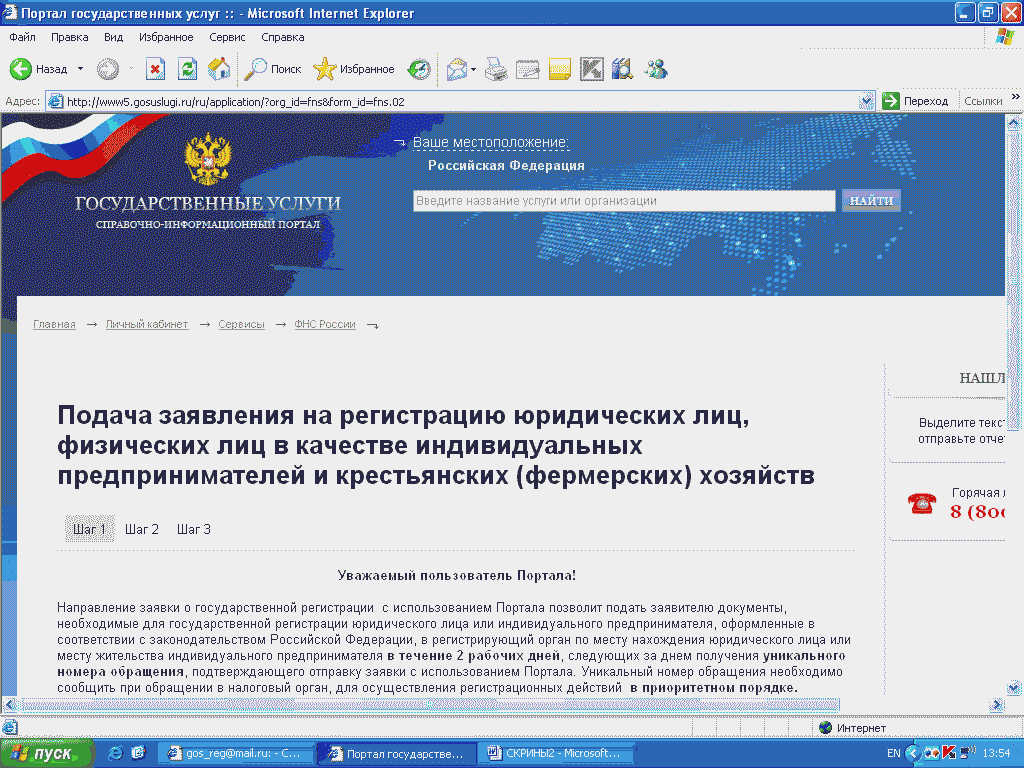
Task: Switch to the Шаг 2 tab
Action: coord(141,529)
